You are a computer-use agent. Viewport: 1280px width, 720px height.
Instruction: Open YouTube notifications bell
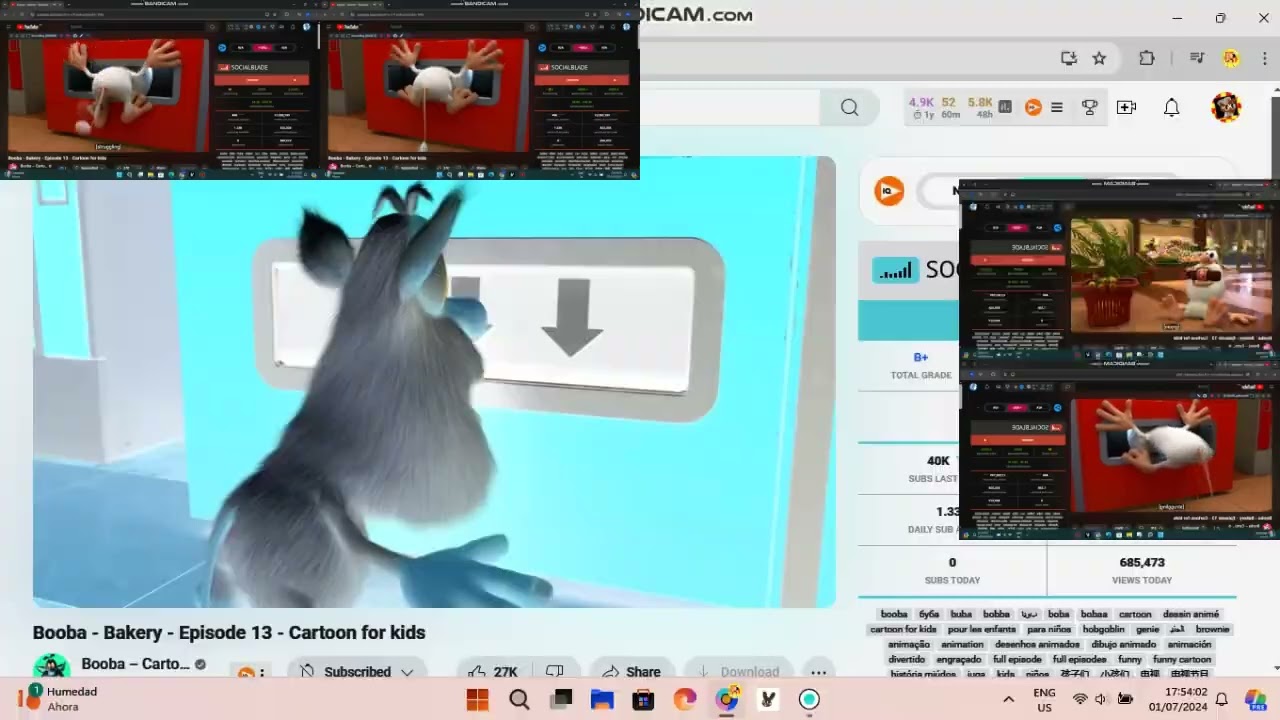click(x=1171, y=107)
